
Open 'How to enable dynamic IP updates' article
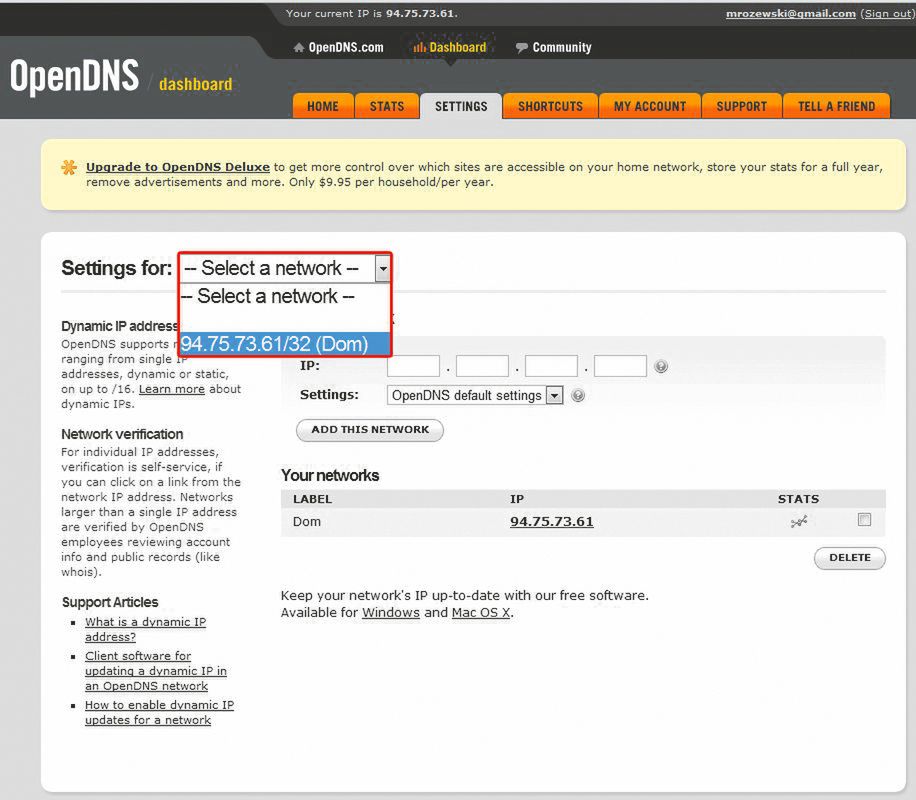click(159, 712)
